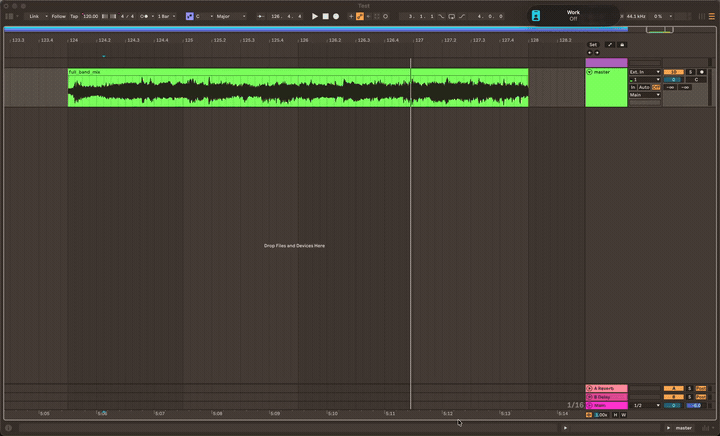Click the Session Record circle icon
Screen dimensions: 720x436
point(386,16)
